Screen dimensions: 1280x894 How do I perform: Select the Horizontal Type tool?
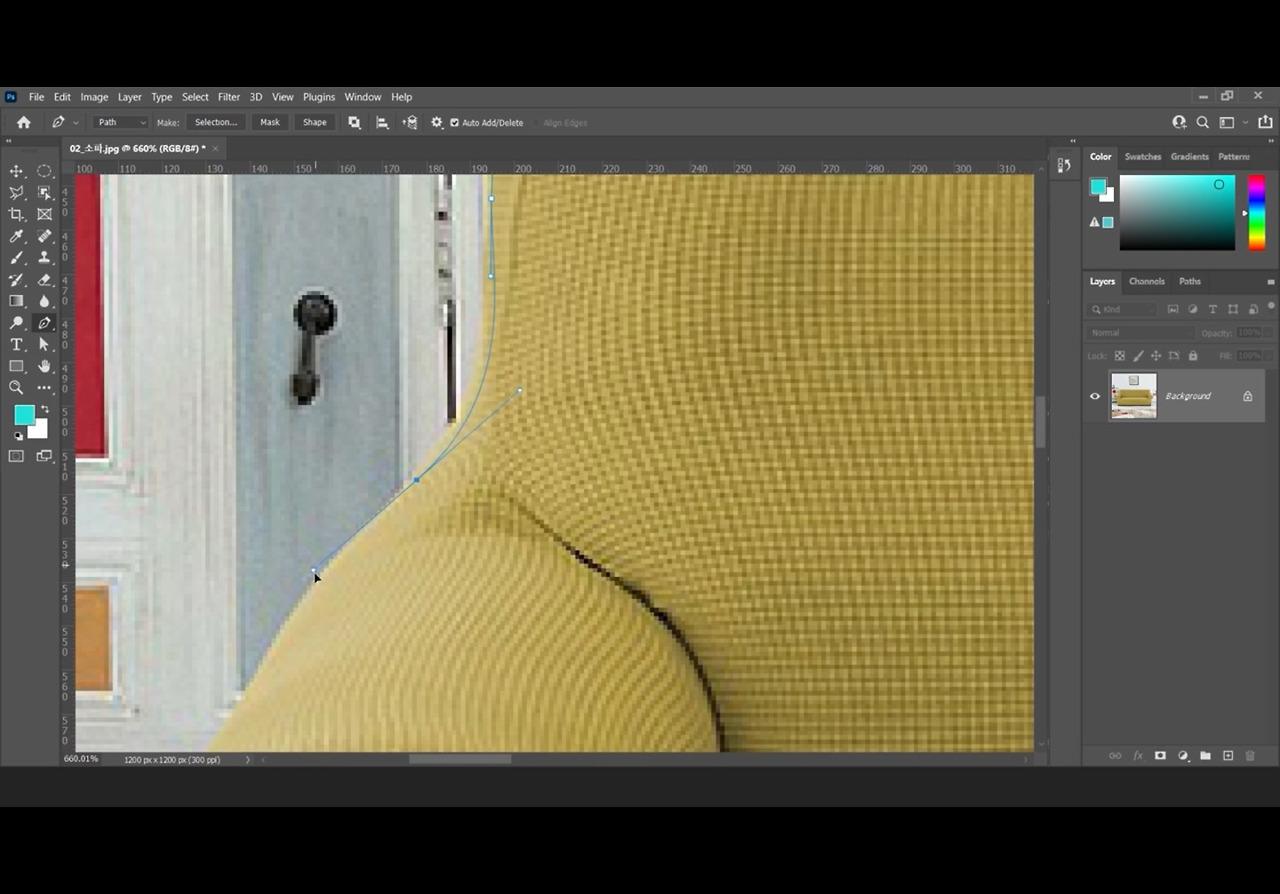16,345
